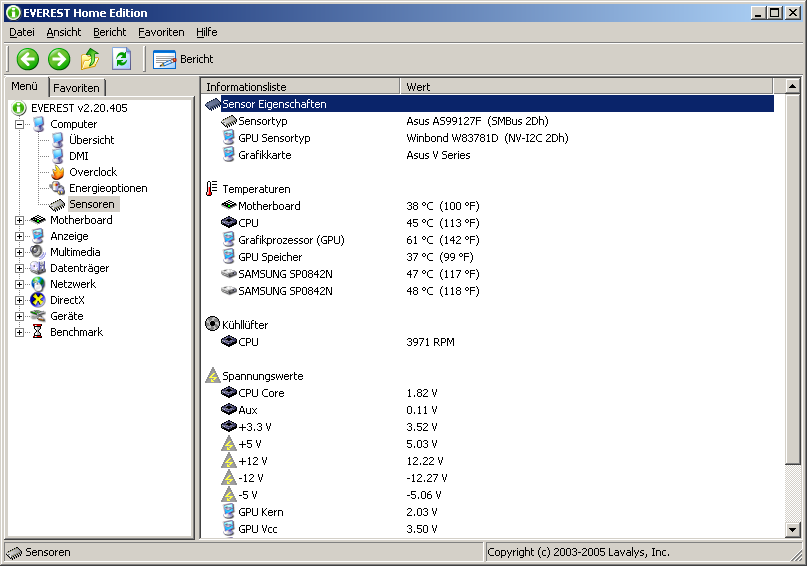807x566 pixels.
Task: Select Energieoptionen in the tree
Action: [108, 188]
